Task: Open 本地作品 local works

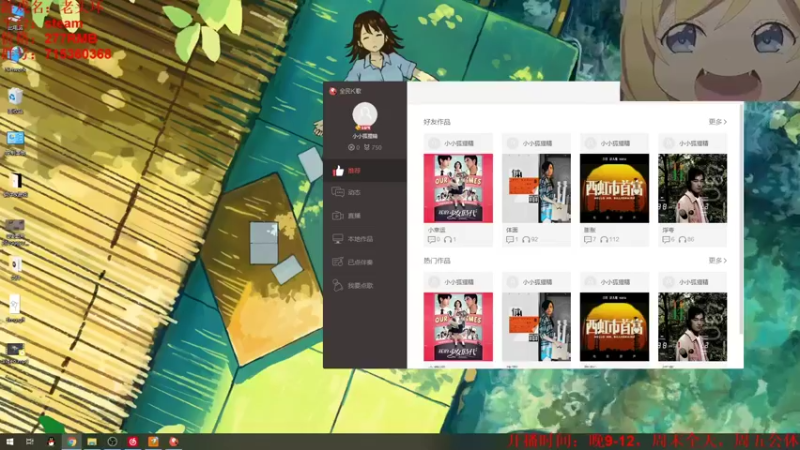Action: tap(365, 239)
